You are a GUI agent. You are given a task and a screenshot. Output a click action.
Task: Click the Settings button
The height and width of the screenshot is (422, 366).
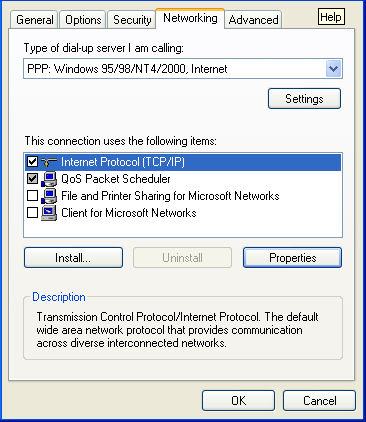coord(304,99)
